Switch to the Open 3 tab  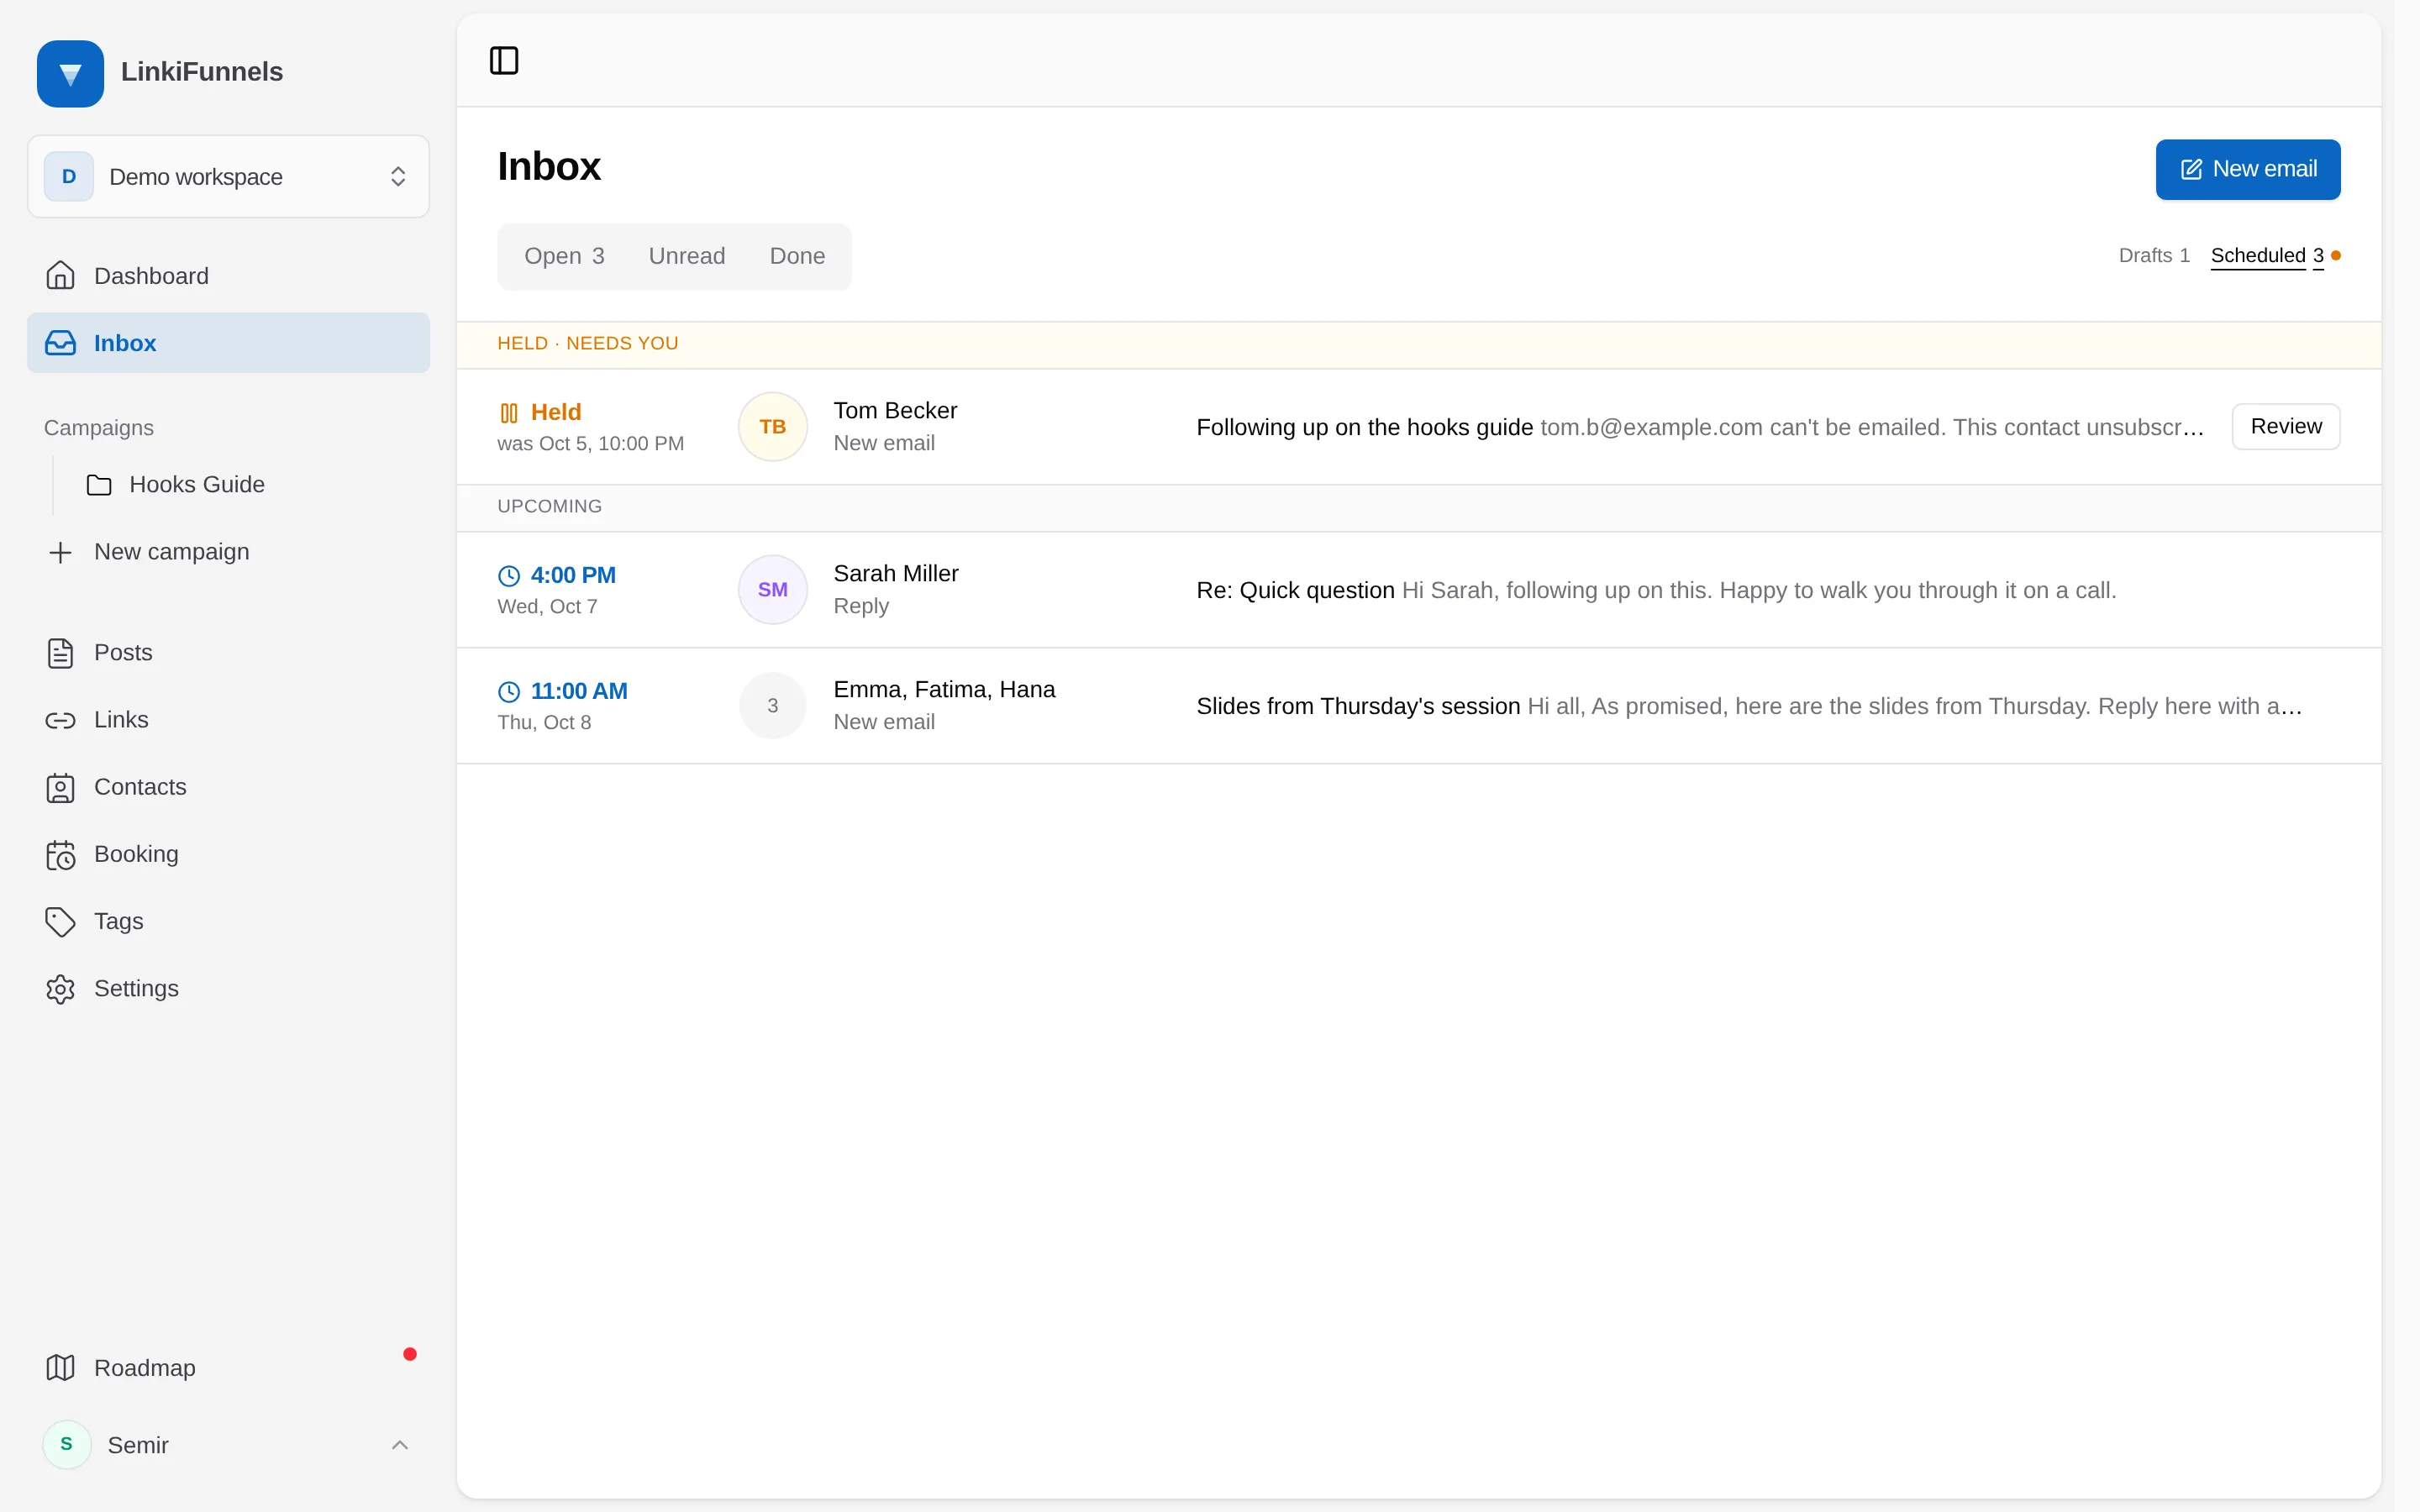click(564, 256)
